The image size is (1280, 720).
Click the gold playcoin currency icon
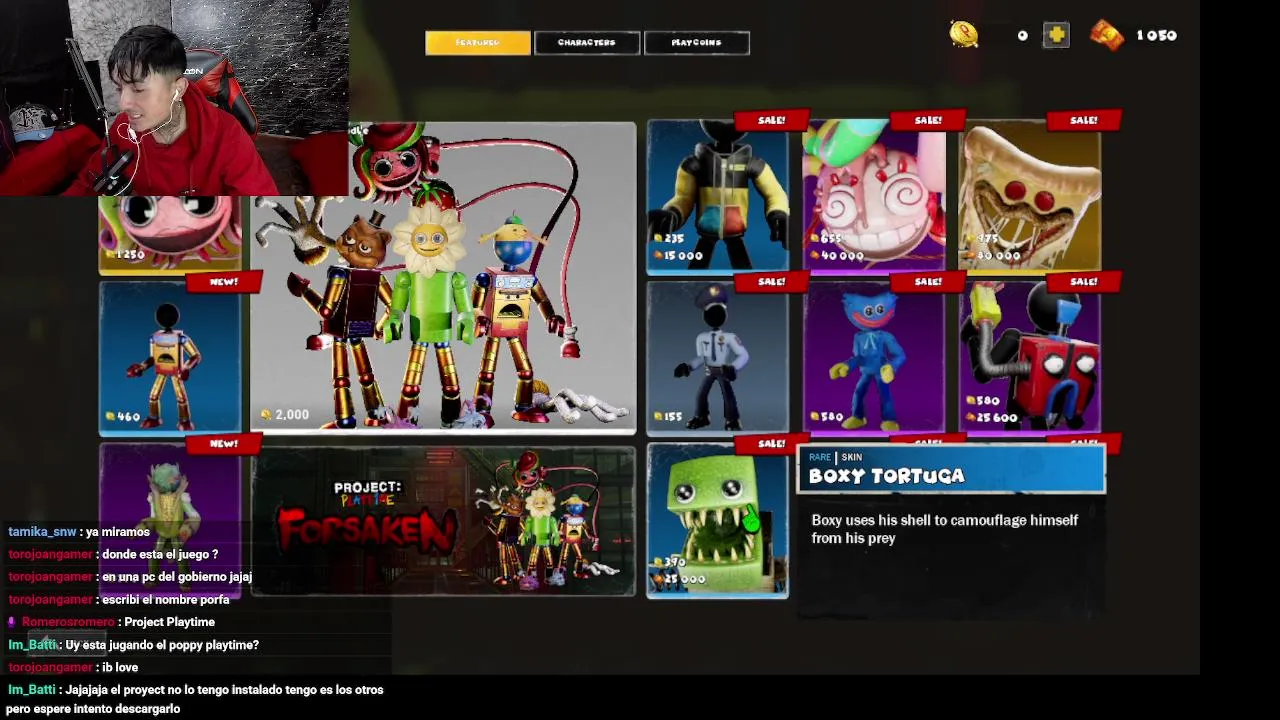(964, 35)
